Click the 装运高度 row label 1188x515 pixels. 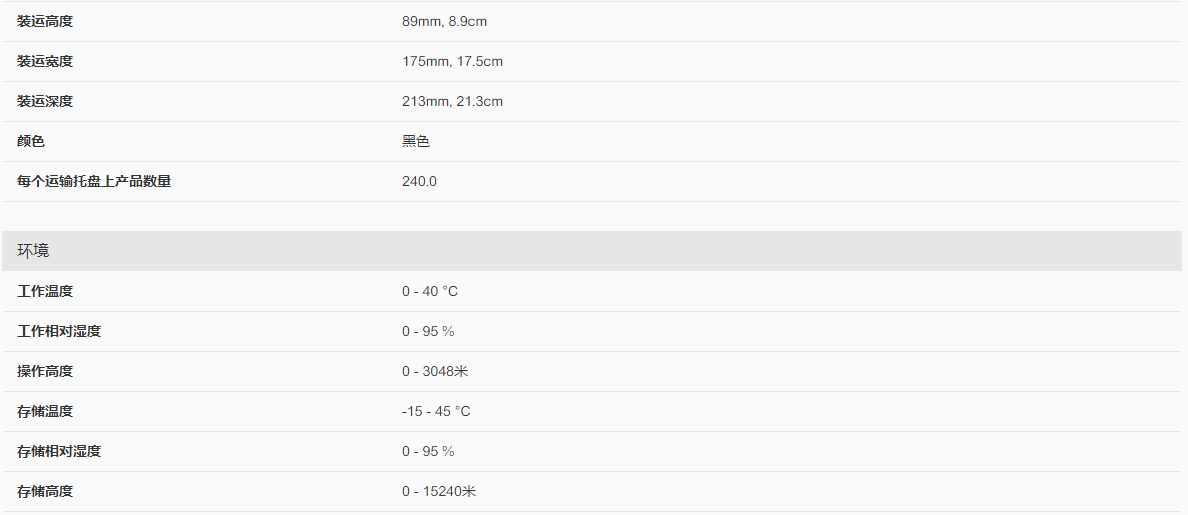click(45, 21)
